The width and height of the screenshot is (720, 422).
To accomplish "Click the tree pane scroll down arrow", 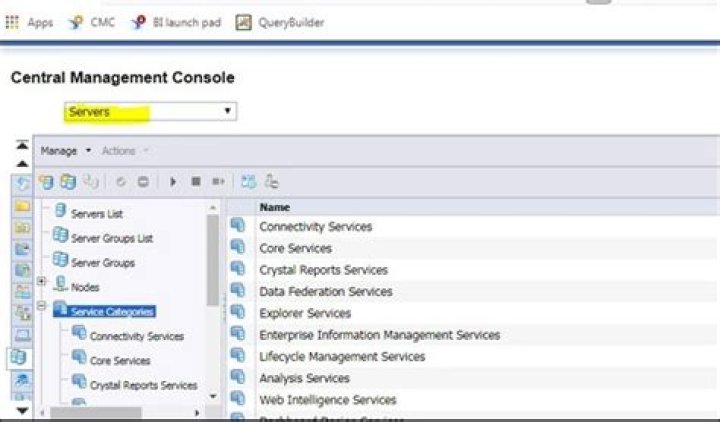I will click(213, 396).
